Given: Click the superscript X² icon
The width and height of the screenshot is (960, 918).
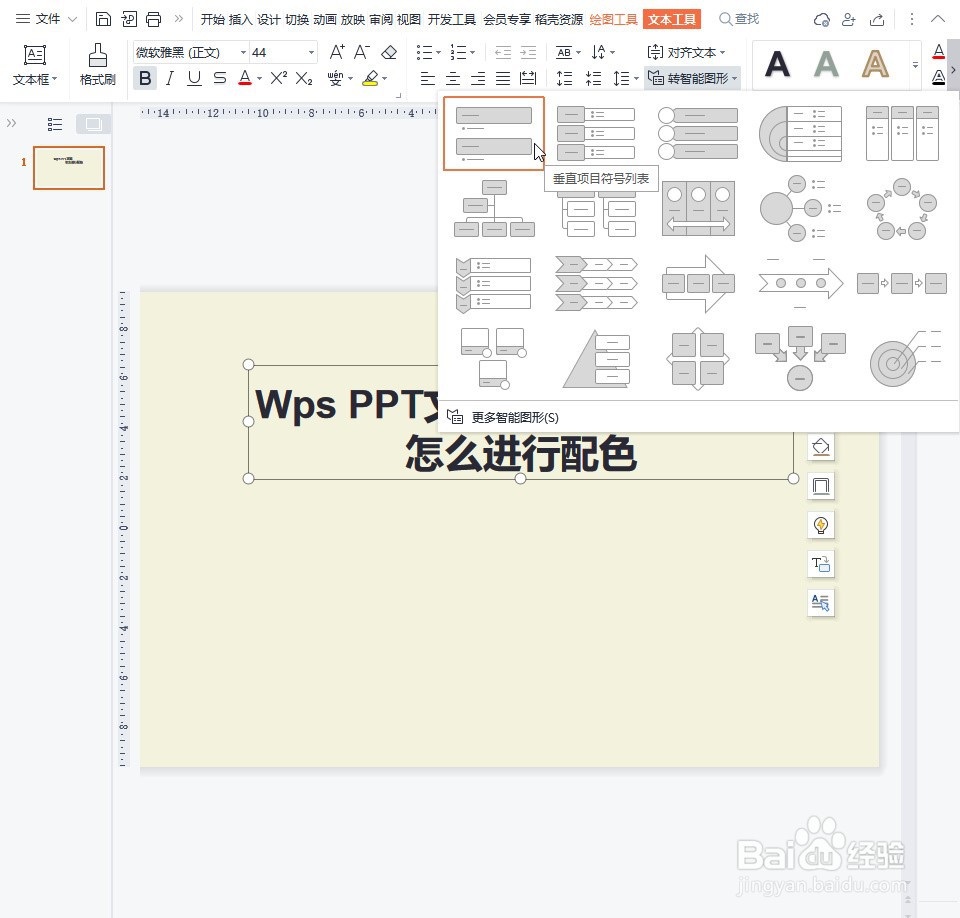Looking at the screenshot, I should [x=279, y=78].
